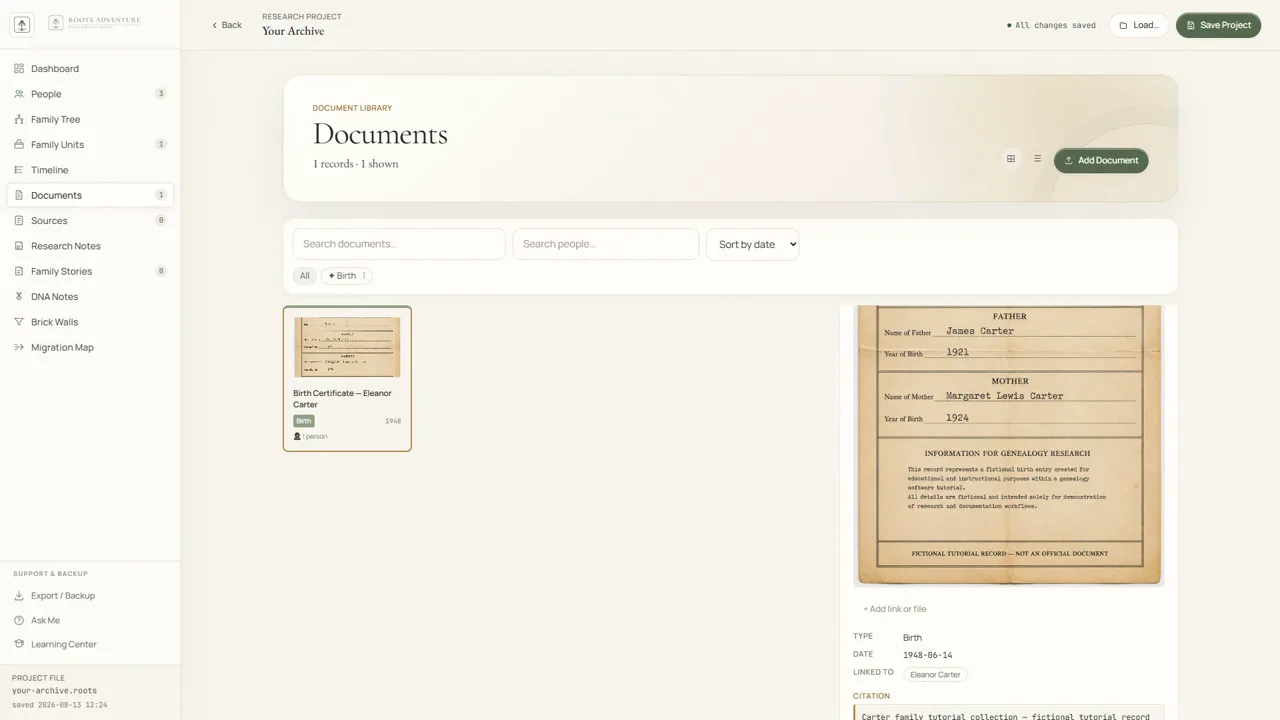Toggle the Birth filter chip
The image size is (1280, 720).
(346, 276)
